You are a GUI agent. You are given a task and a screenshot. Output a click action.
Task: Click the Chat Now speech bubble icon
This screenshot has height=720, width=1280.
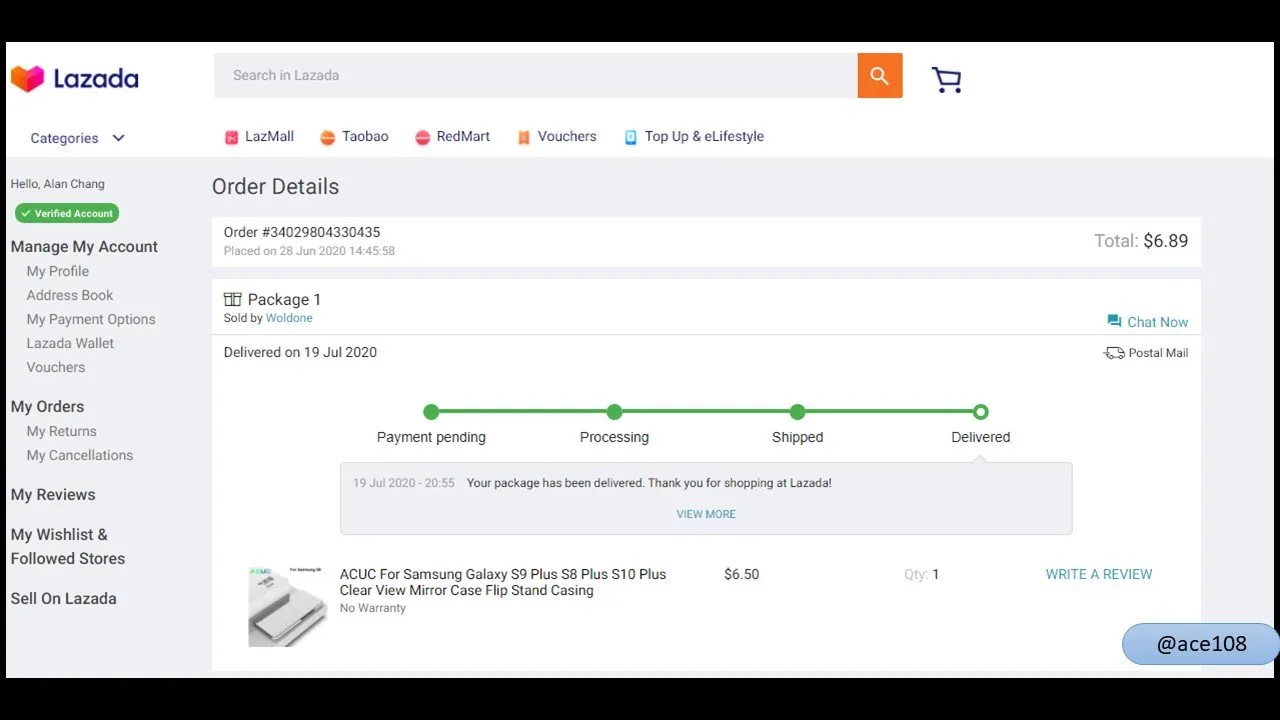tap(1114, 321)
